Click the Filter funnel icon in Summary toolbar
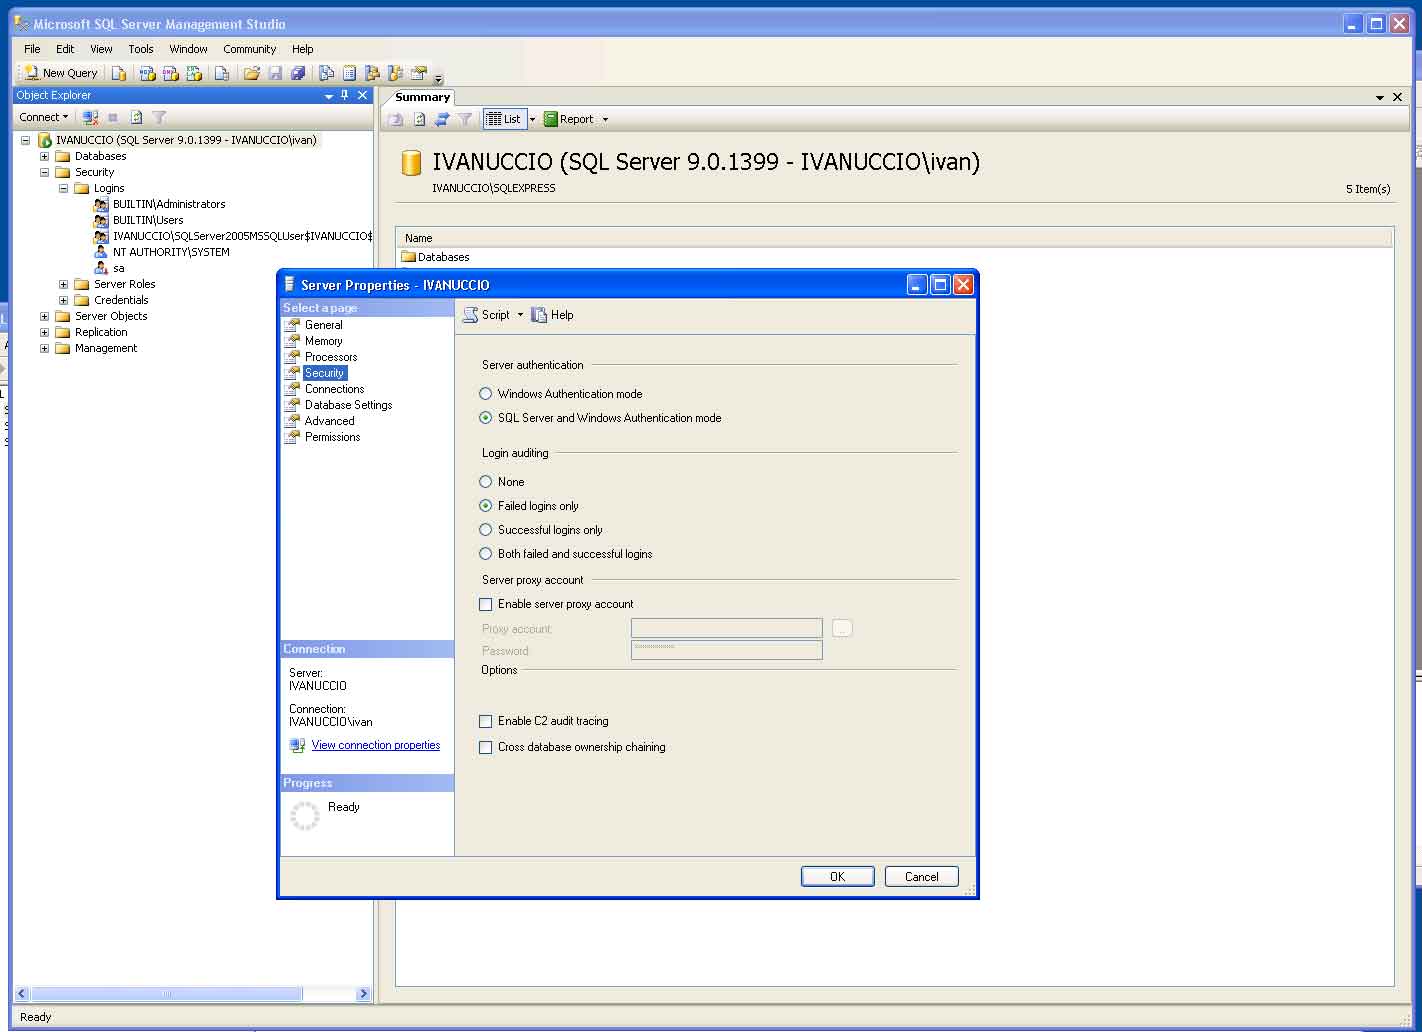The image size is (1422, 1032). click(465, 119)
